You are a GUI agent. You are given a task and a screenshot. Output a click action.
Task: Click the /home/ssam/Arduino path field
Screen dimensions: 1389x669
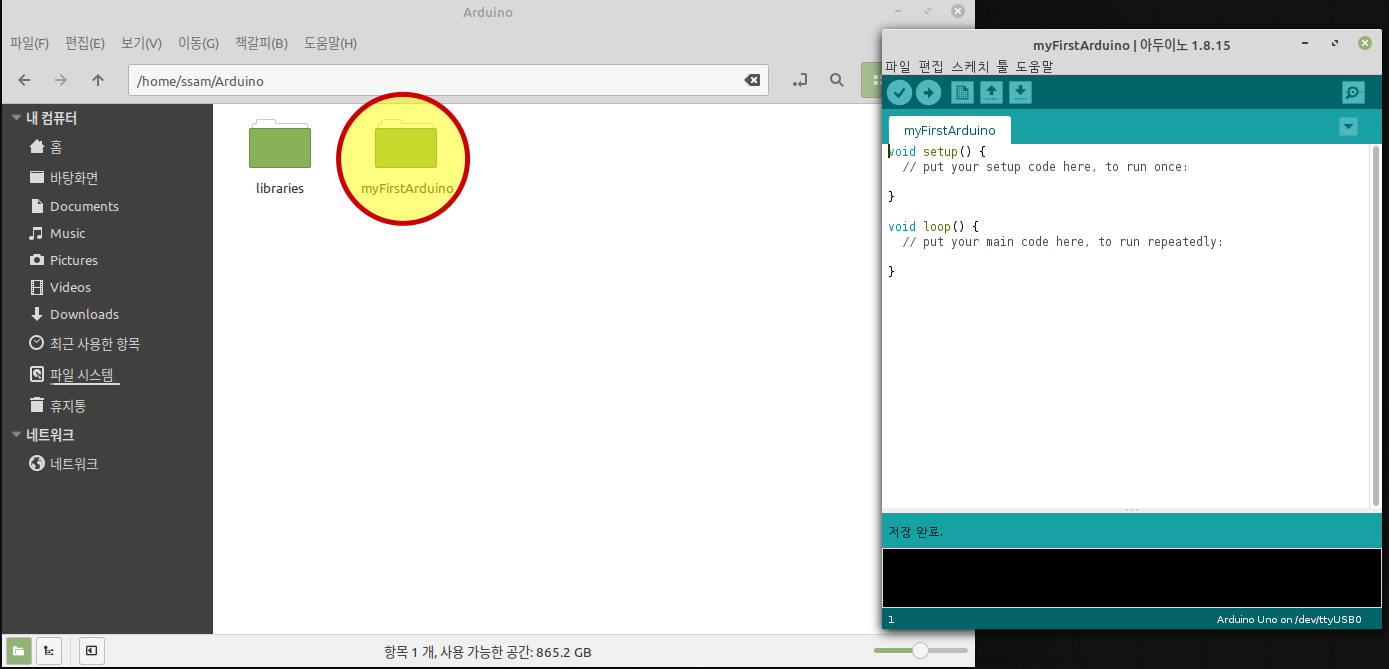[448, 81]
